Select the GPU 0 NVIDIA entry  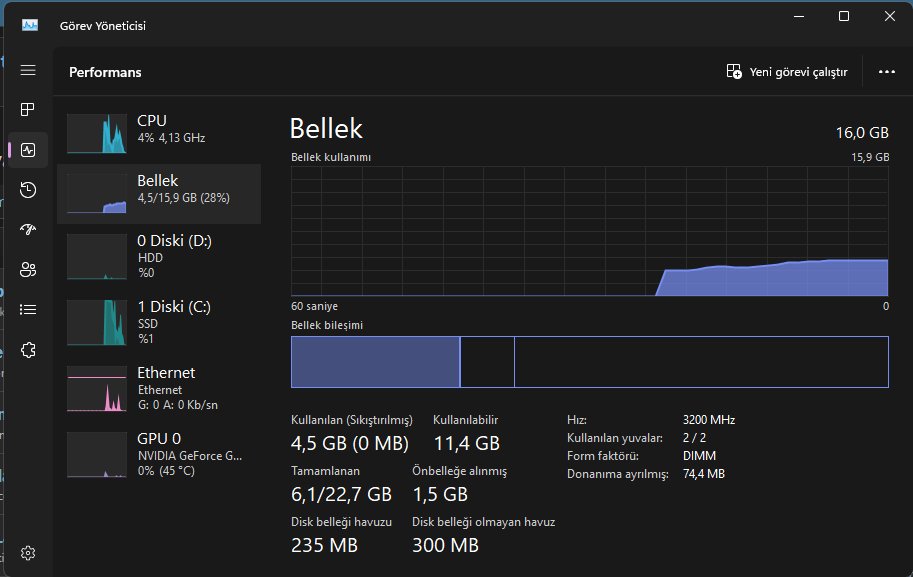(x=159, y=454)
